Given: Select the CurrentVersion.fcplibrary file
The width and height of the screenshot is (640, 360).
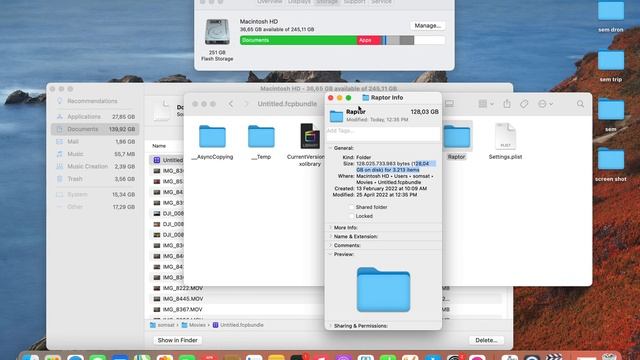Looking at the screenshot, I should pos(309,144).
